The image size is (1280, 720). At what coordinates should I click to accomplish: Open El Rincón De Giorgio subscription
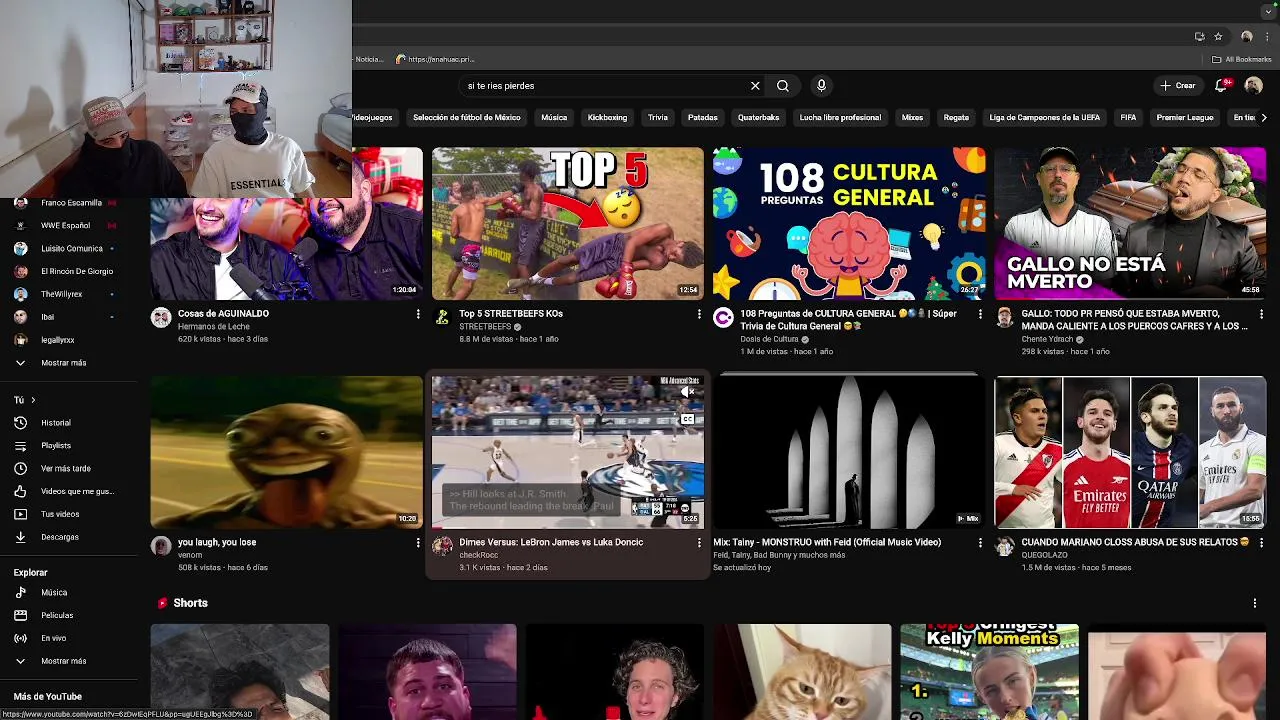pyautogui.click(x=66, y=272)
